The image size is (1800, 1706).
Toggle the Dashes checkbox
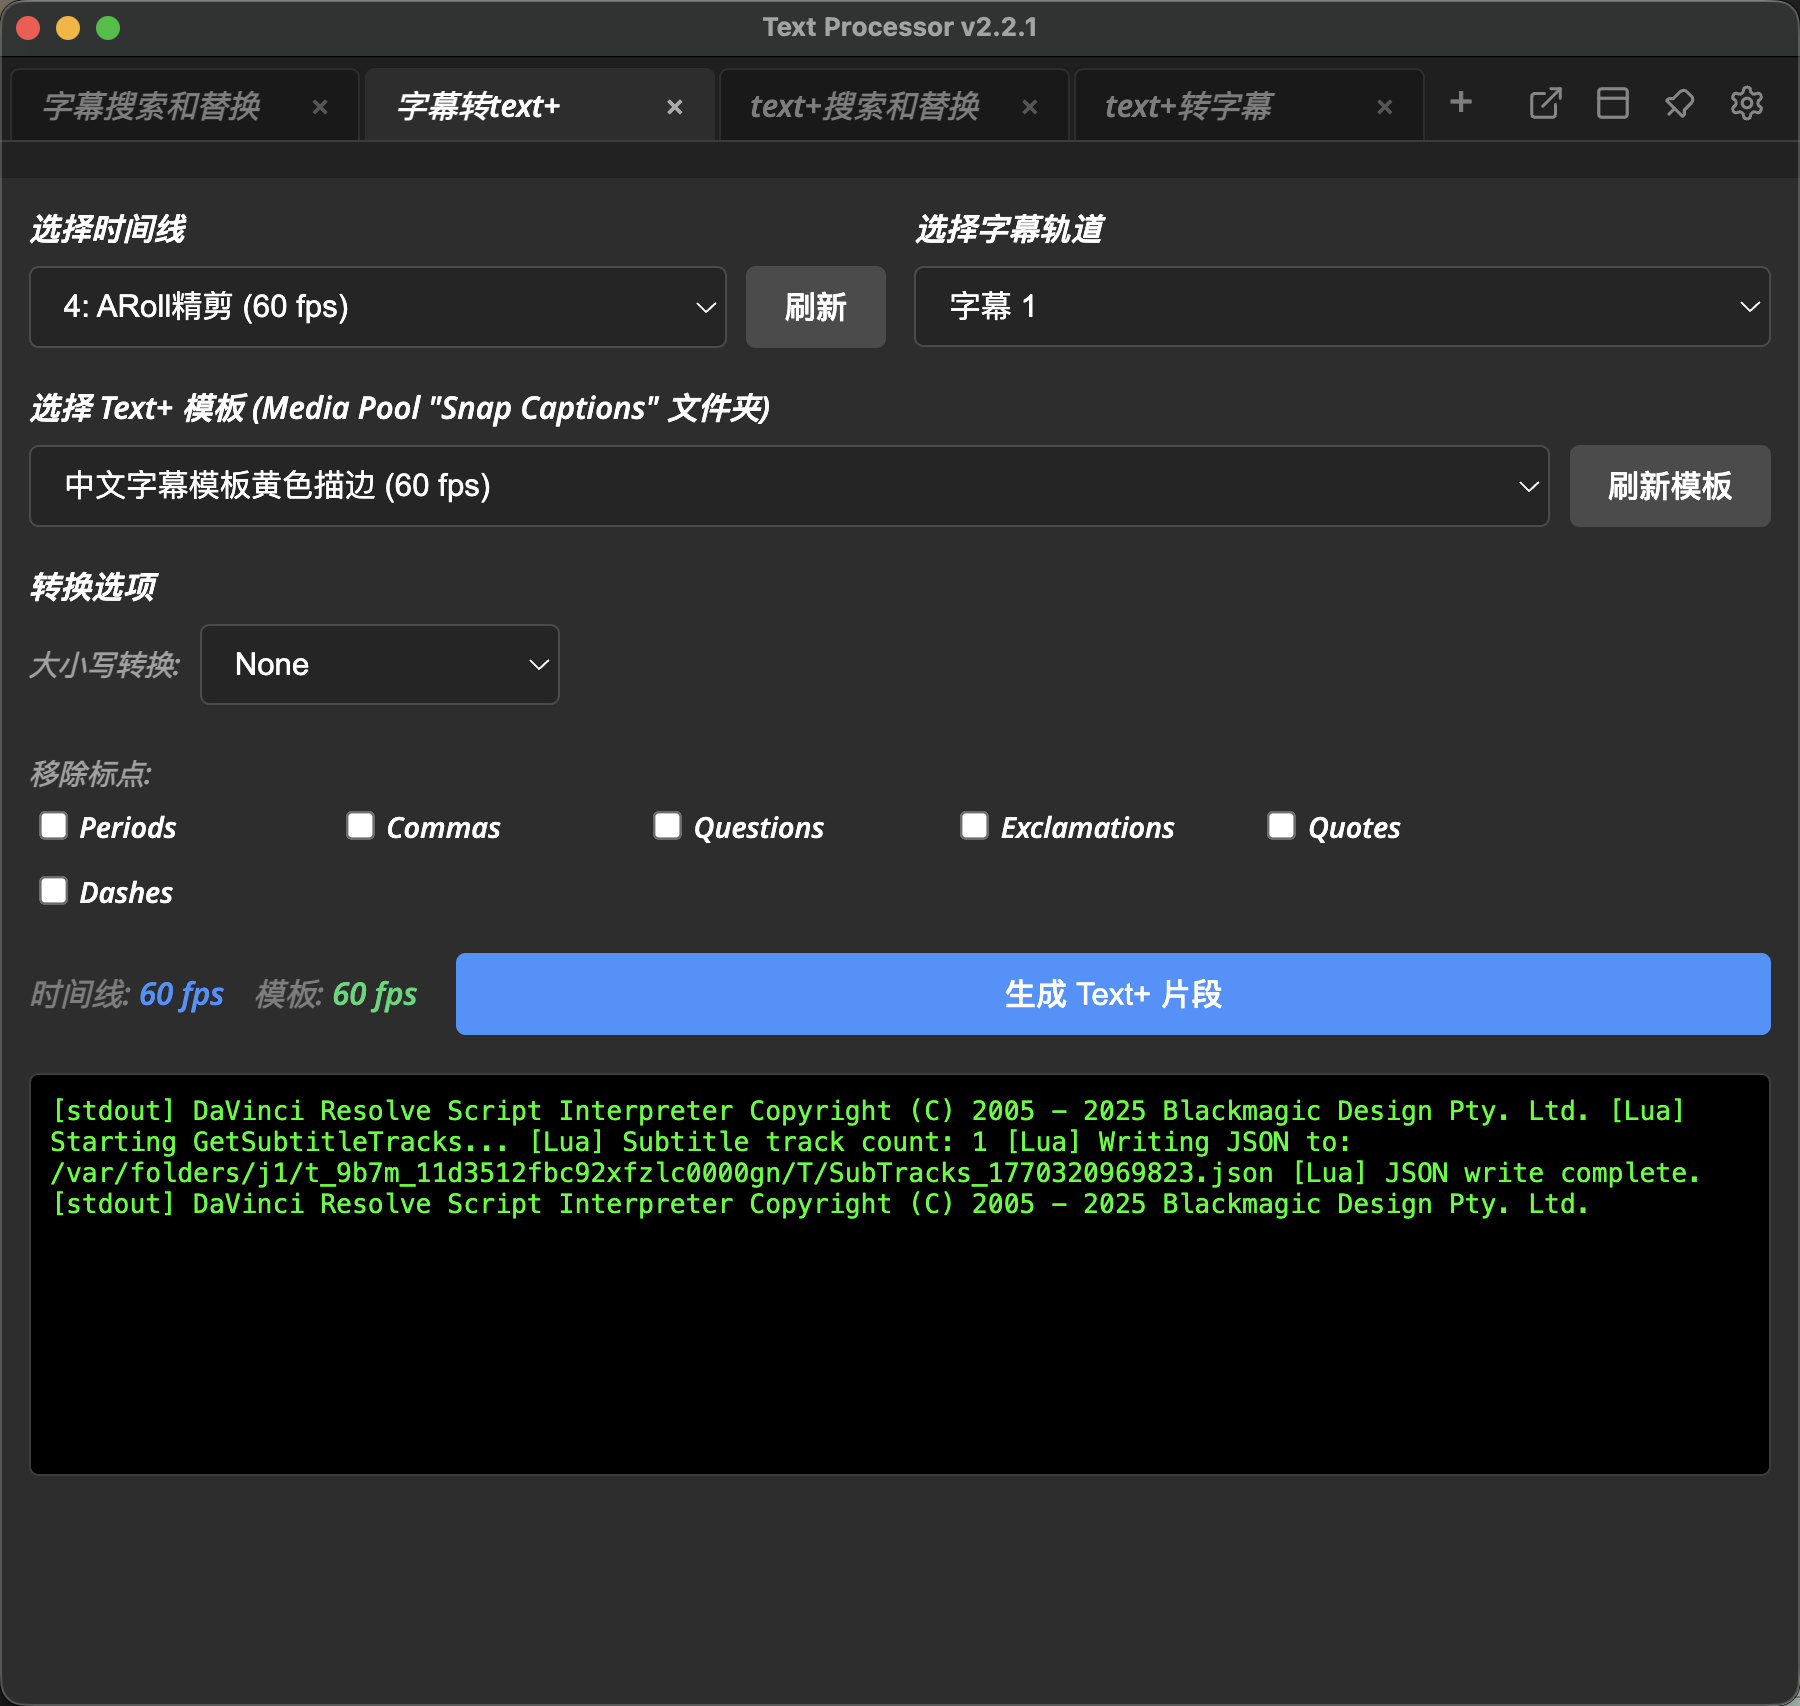click(x=54, y=891)
